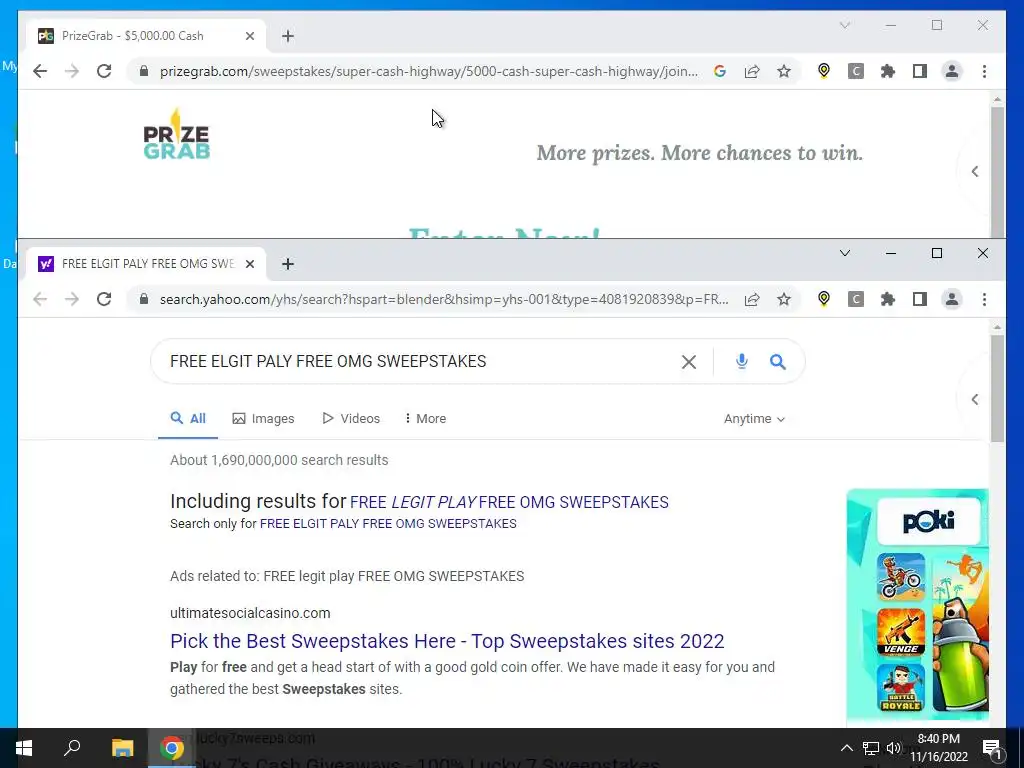The height and width of the screenshot is (768, 1024).
Task: Open profile avatar in PrizeGrab window
Action: click(x=952, y=71)
